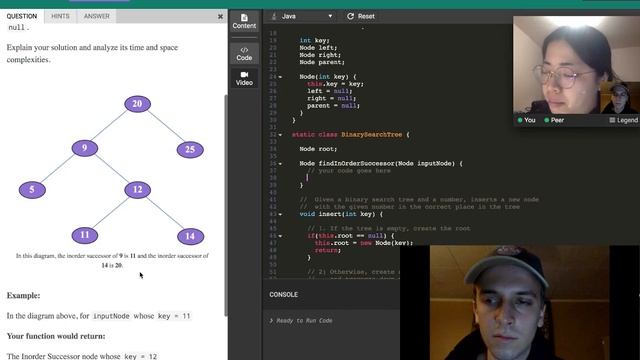Click tree node 11 in the diagram

click(84, 235)
